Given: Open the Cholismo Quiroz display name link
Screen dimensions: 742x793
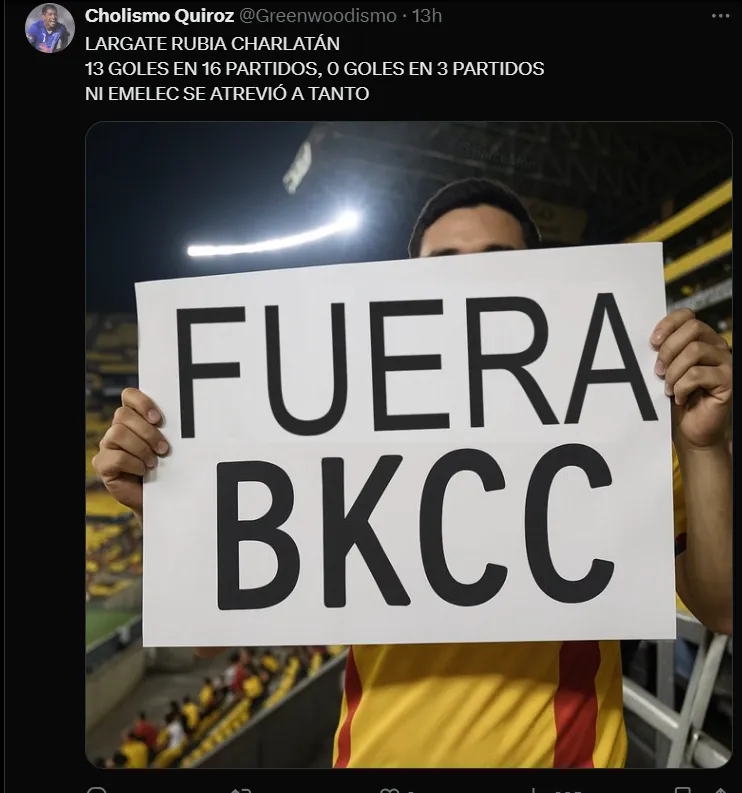Looking at the screenshot, I should coord(159,16).
